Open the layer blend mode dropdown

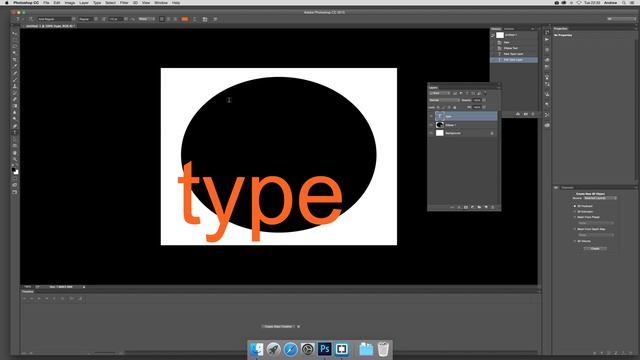(x=444, y=100)
